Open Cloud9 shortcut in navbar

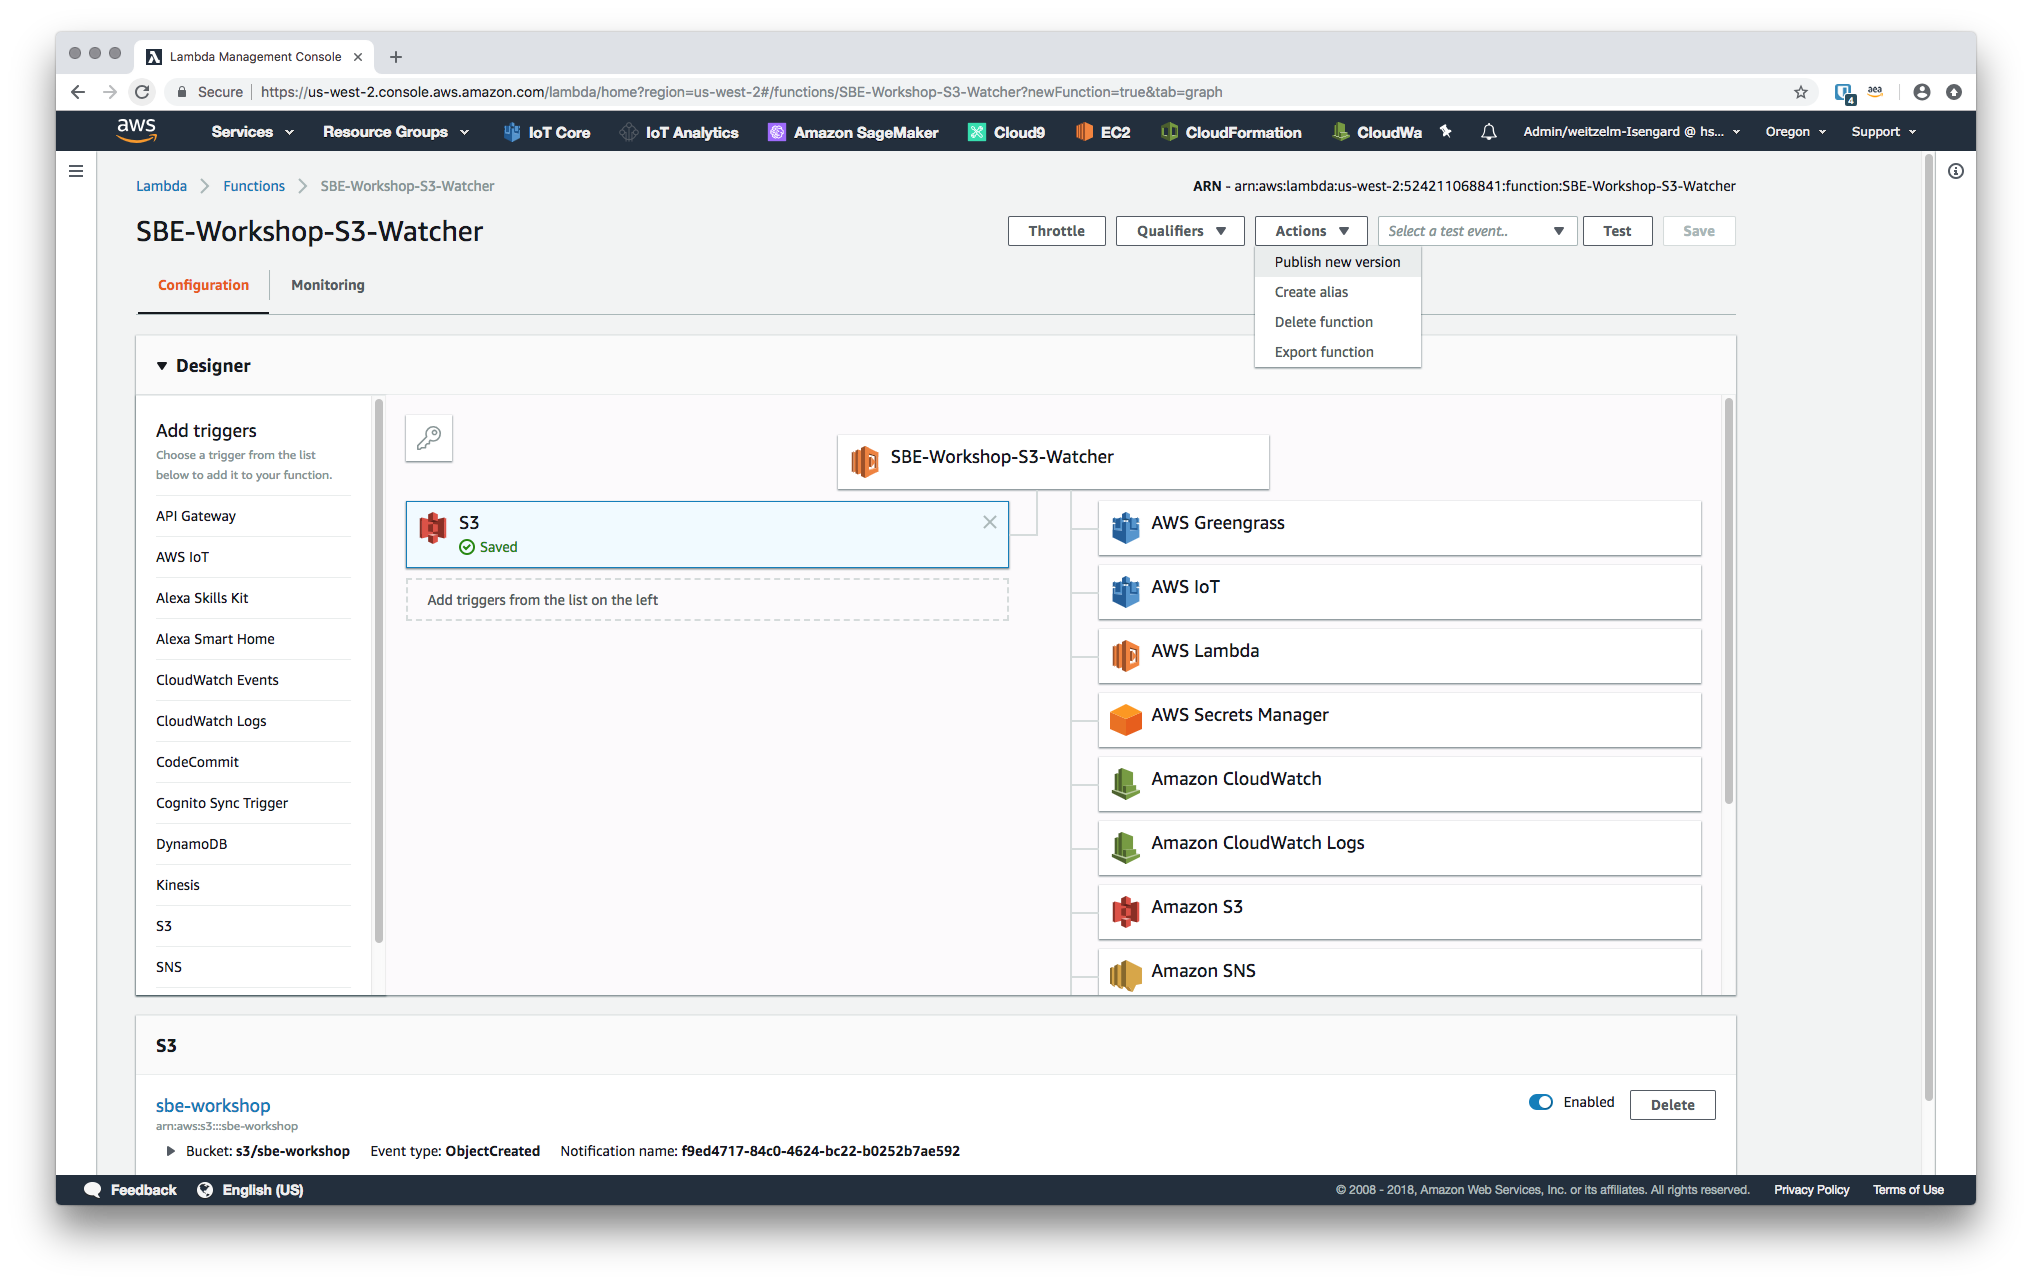click(x=1006, y=132)
